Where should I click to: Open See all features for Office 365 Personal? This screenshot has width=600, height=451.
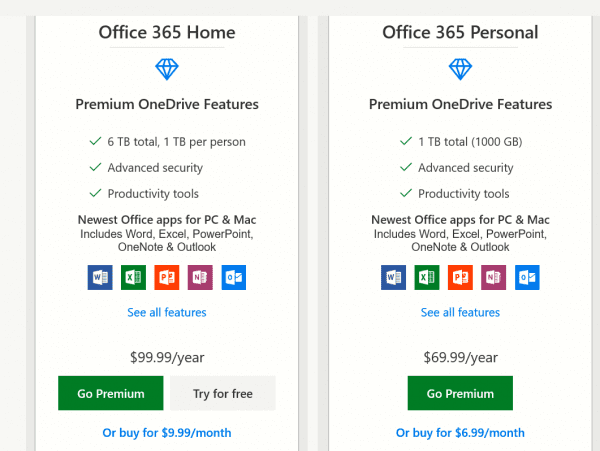pyautogui.click(x=460, y=313)
